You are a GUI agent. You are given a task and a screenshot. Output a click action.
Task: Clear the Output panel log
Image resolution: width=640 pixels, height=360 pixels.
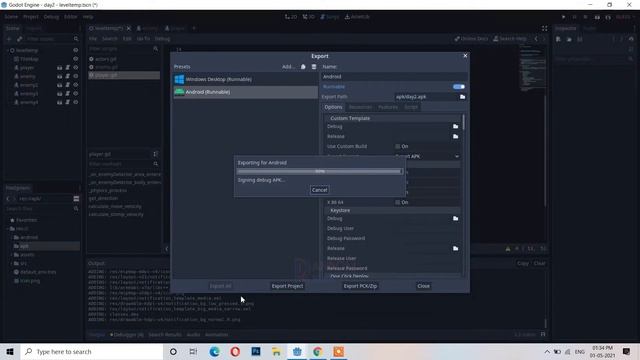pos(539,263)
